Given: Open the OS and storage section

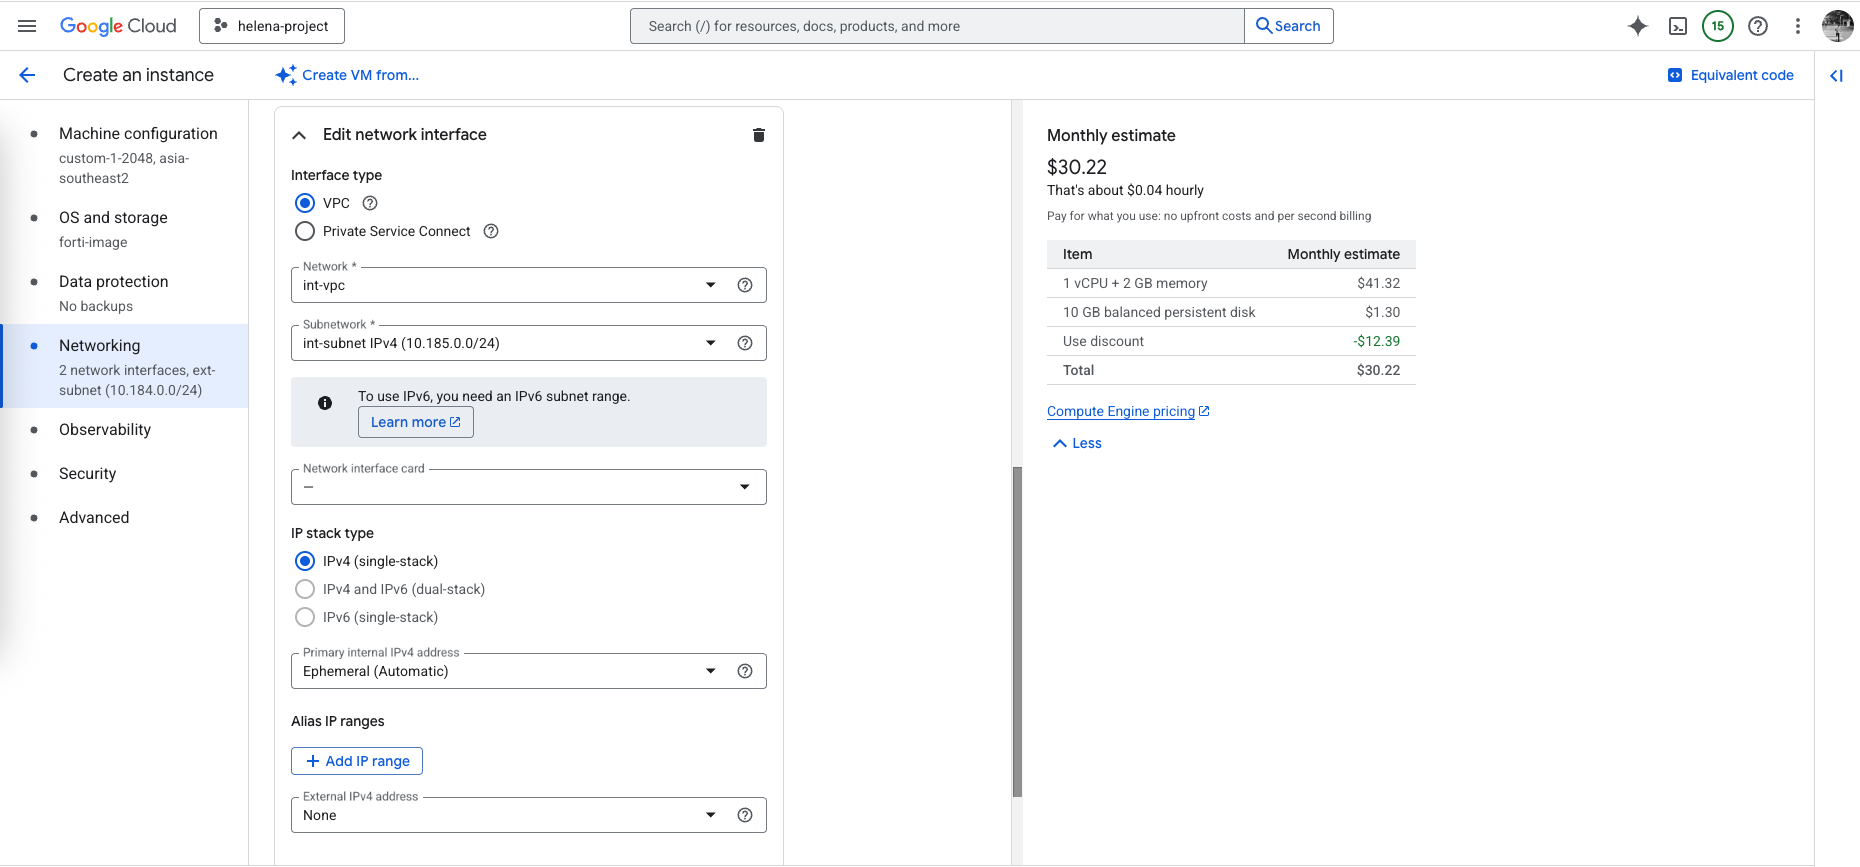Looking at the screenshot, I should (x=113, y=218).
